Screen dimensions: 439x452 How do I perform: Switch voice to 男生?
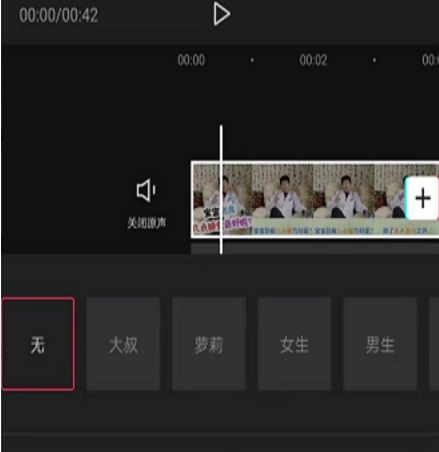coord(380,344)
